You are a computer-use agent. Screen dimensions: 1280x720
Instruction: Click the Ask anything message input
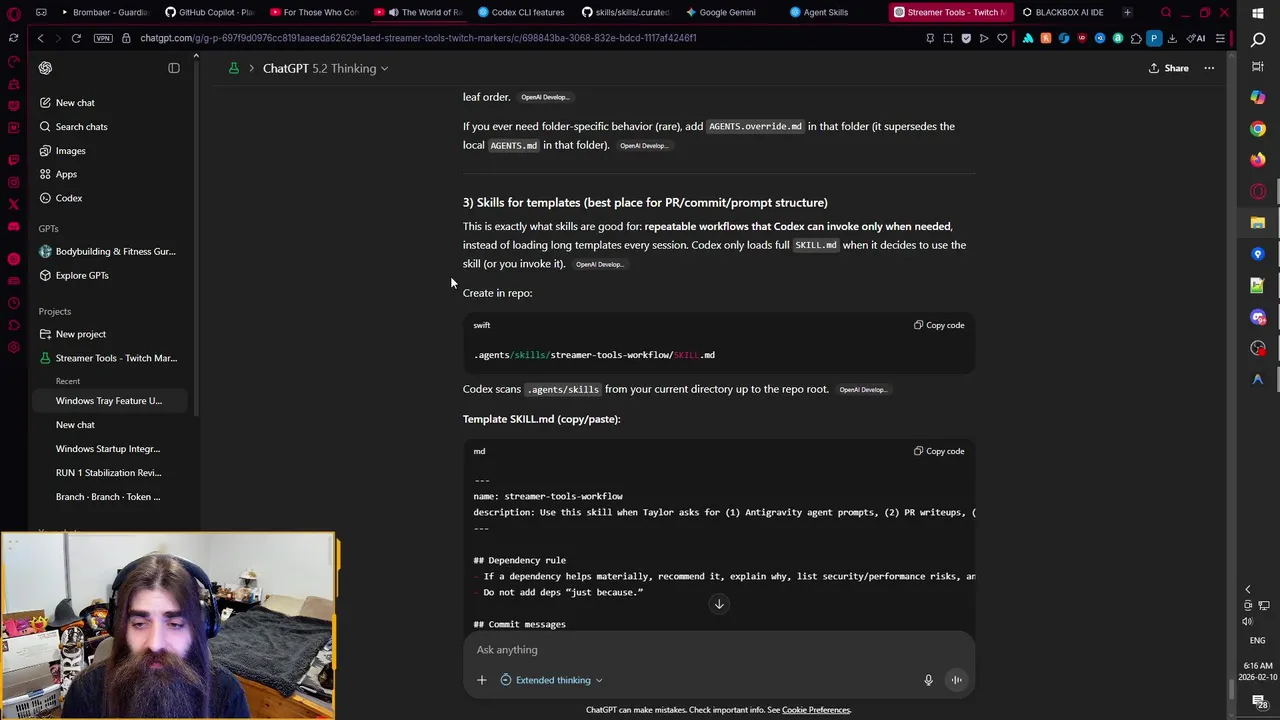coord(718,650)
